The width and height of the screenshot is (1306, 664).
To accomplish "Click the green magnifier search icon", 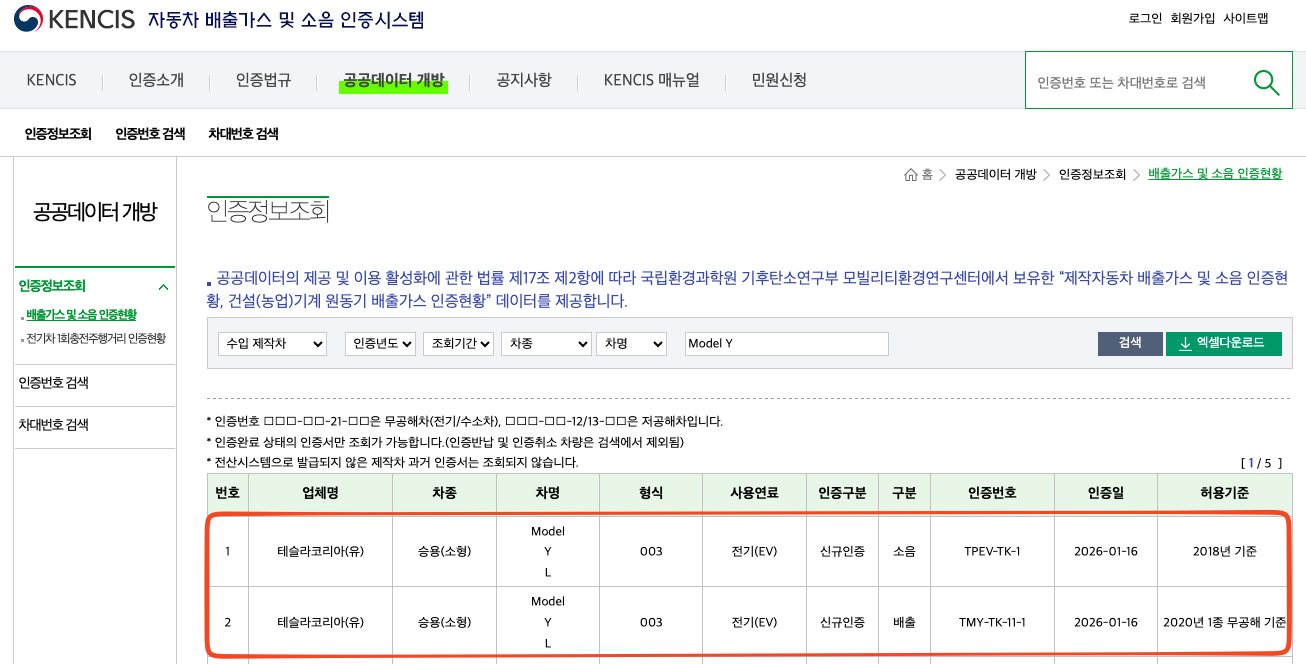I will click(1266, 83).
